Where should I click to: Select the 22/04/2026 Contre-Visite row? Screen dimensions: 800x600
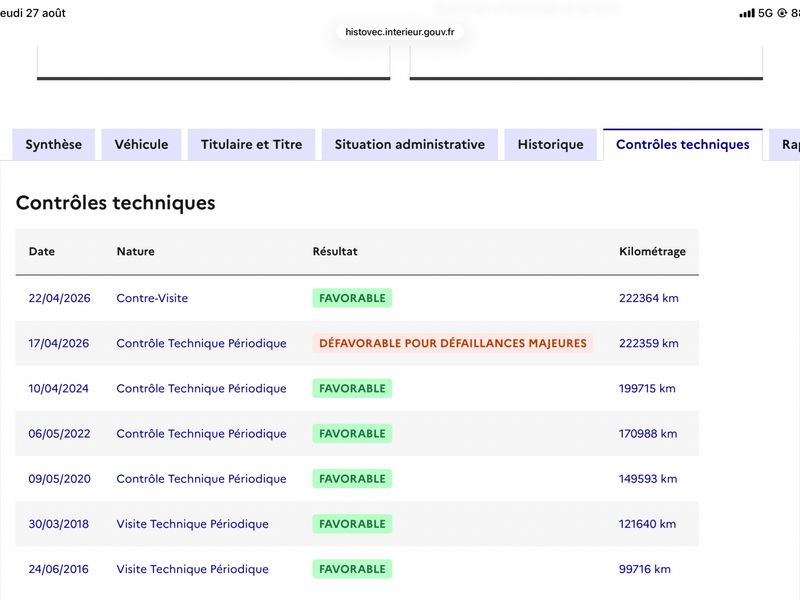point(357,298)
